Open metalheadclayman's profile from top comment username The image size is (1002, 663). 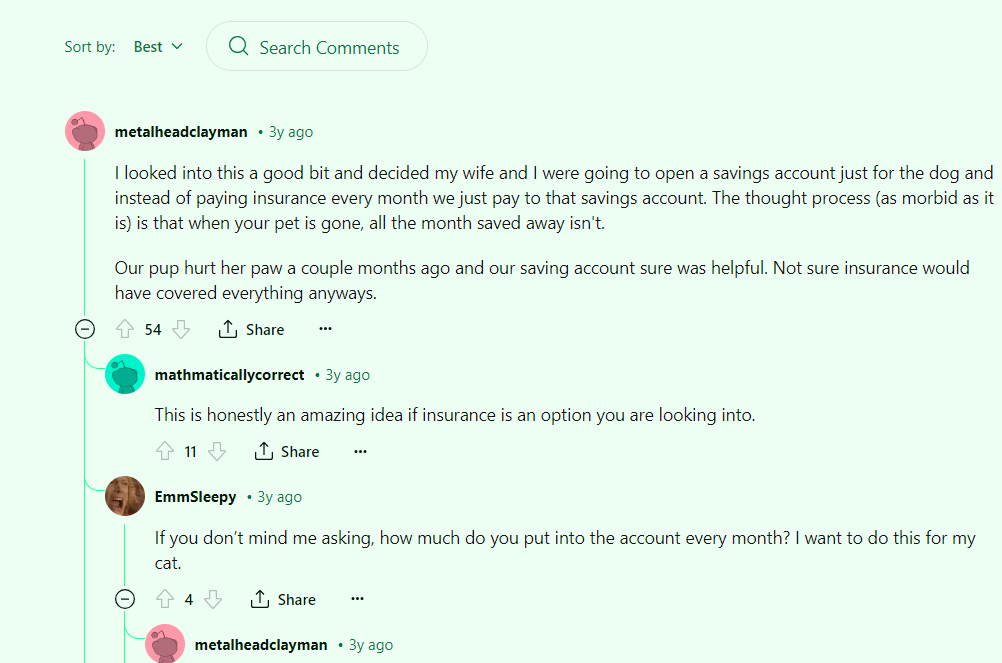pyautogui.click(x=181, y=132)
